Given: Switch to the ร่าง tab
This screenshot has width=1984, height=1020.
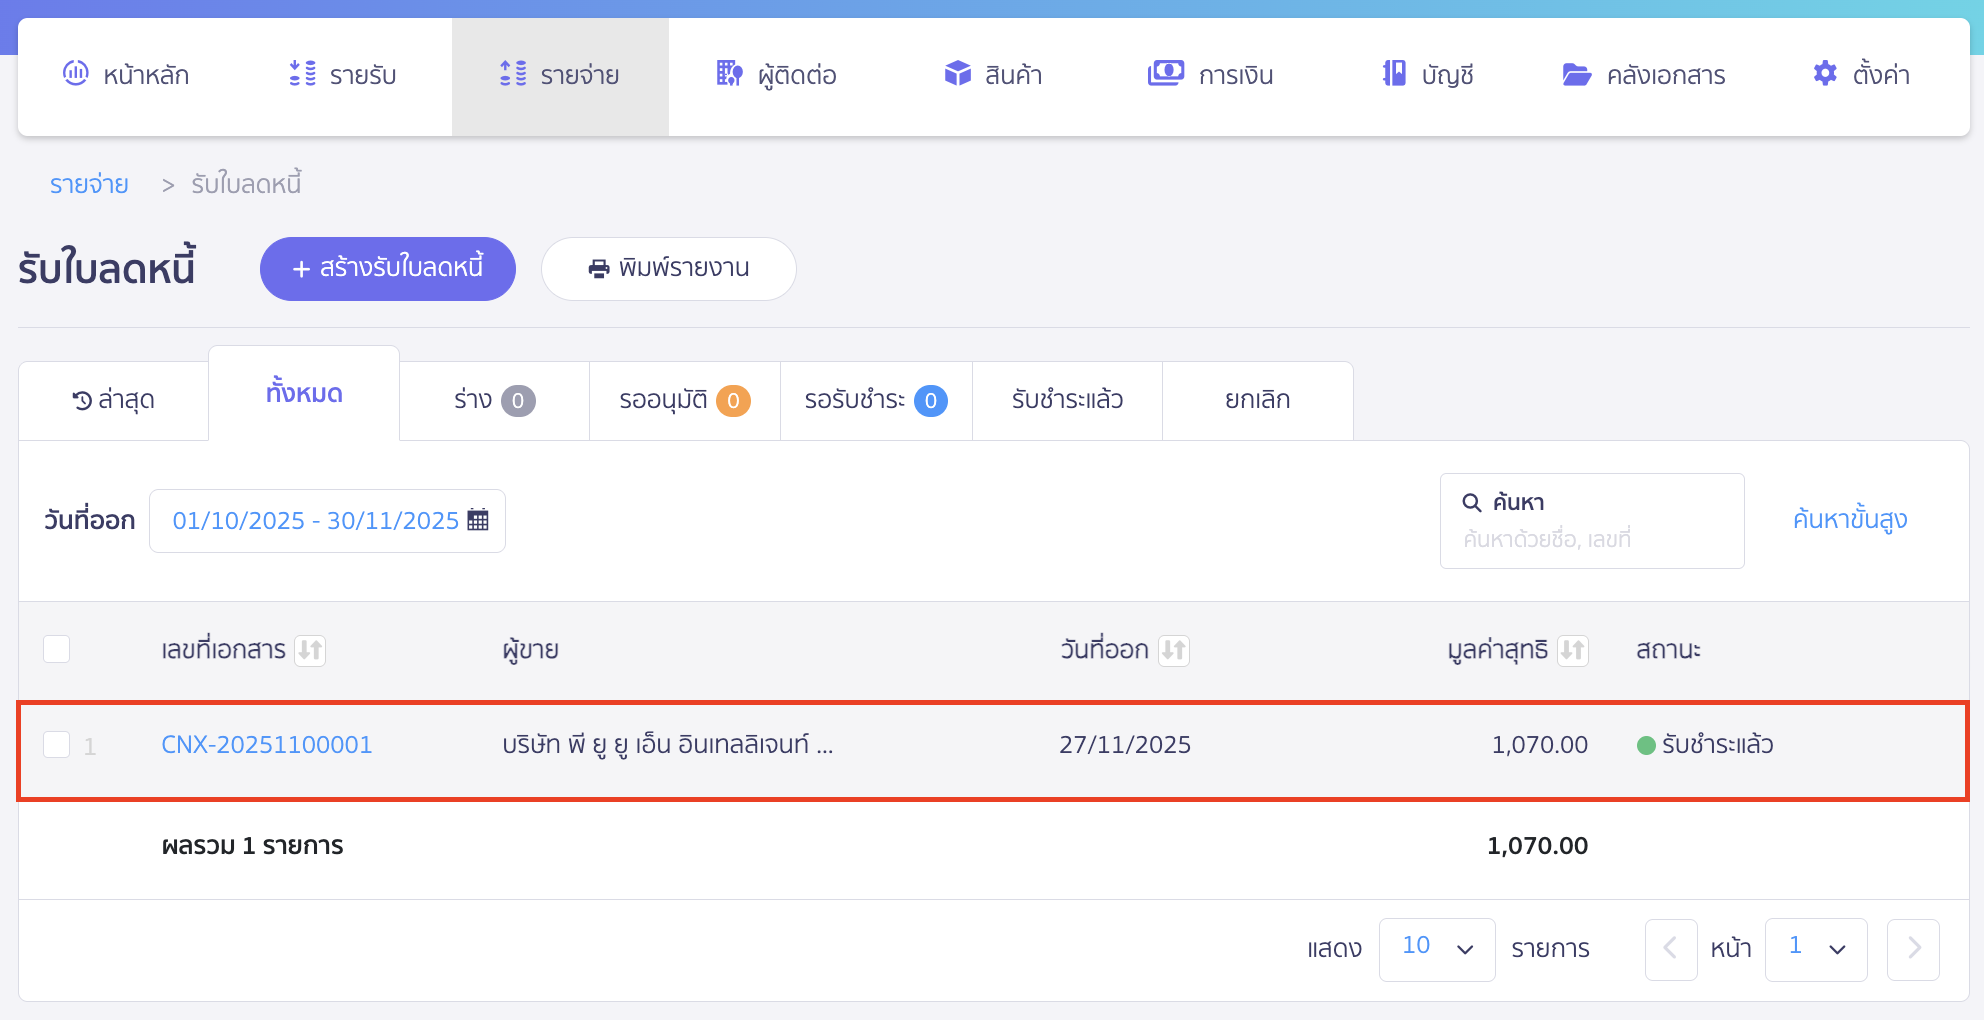Looking at the screenshot, I should (494, 400).
